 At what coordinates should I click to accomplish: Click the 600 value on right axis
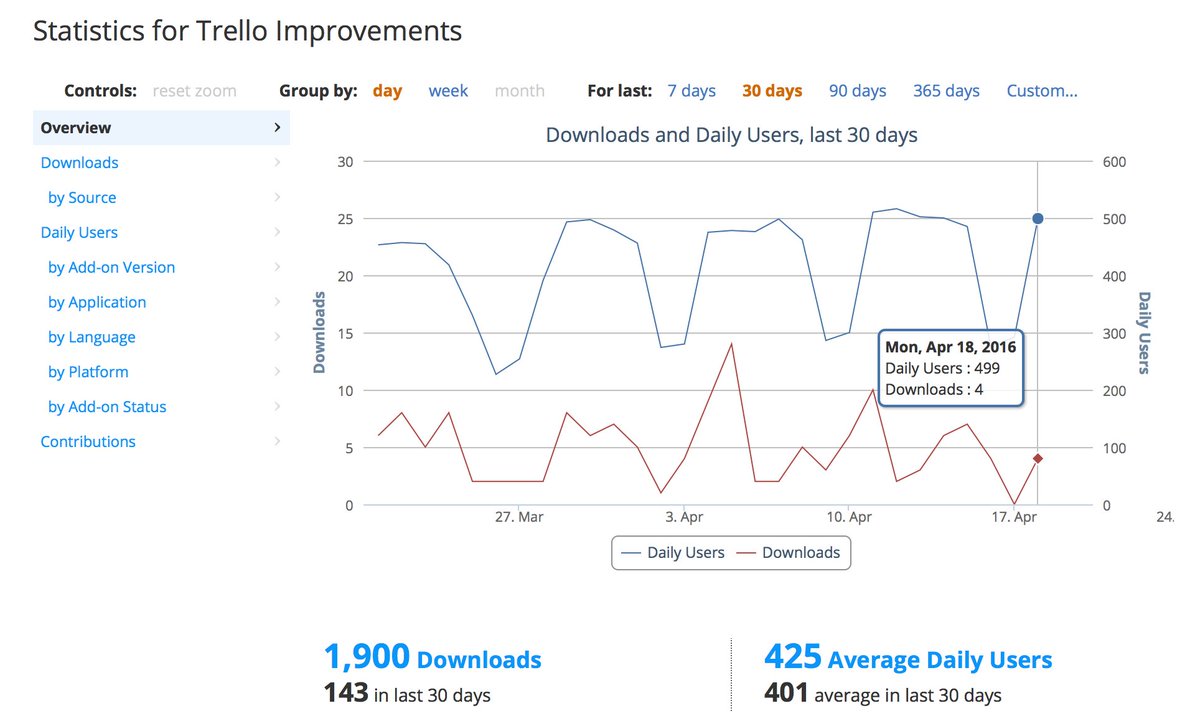pyautogui.click(x=1113, y=162)
